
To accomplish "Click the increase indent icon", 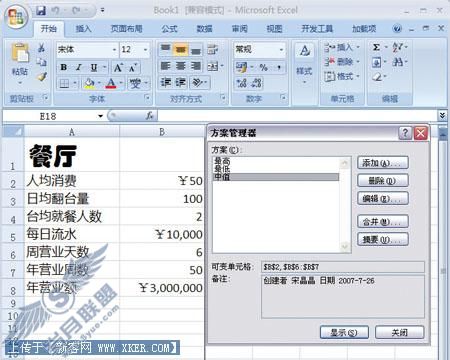I will point(180,82).
